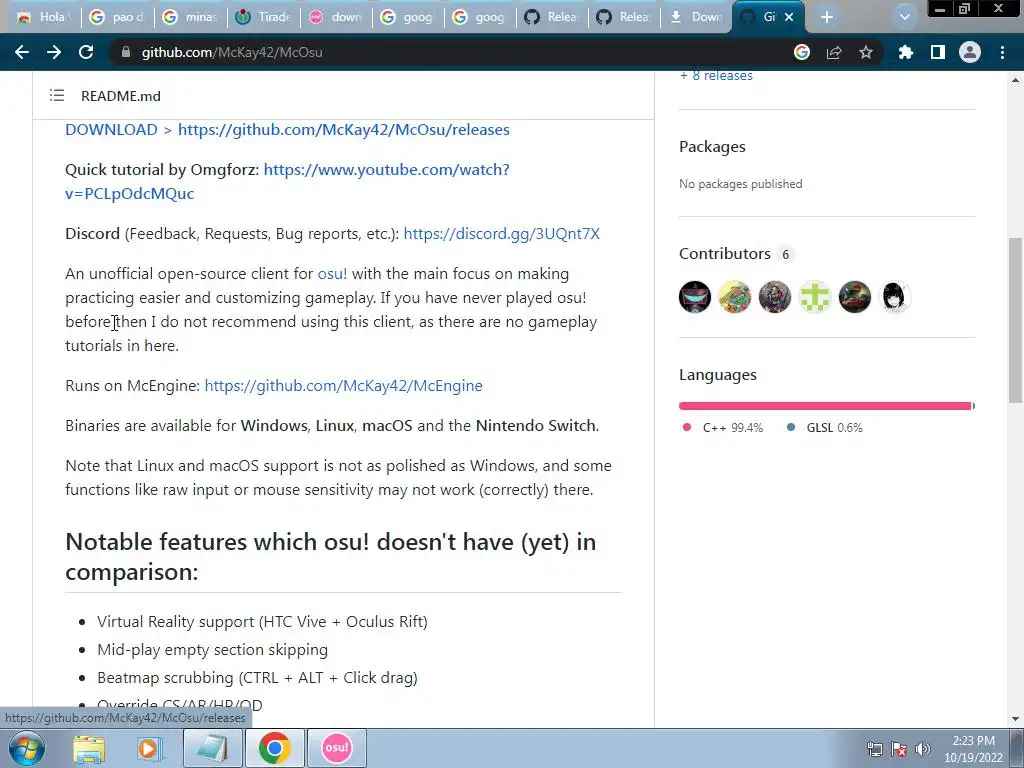Image resolution: width=1024 pixels, height=768 pixels.
Task: Open the notepad taskbar icon
Action: [213, 748]
